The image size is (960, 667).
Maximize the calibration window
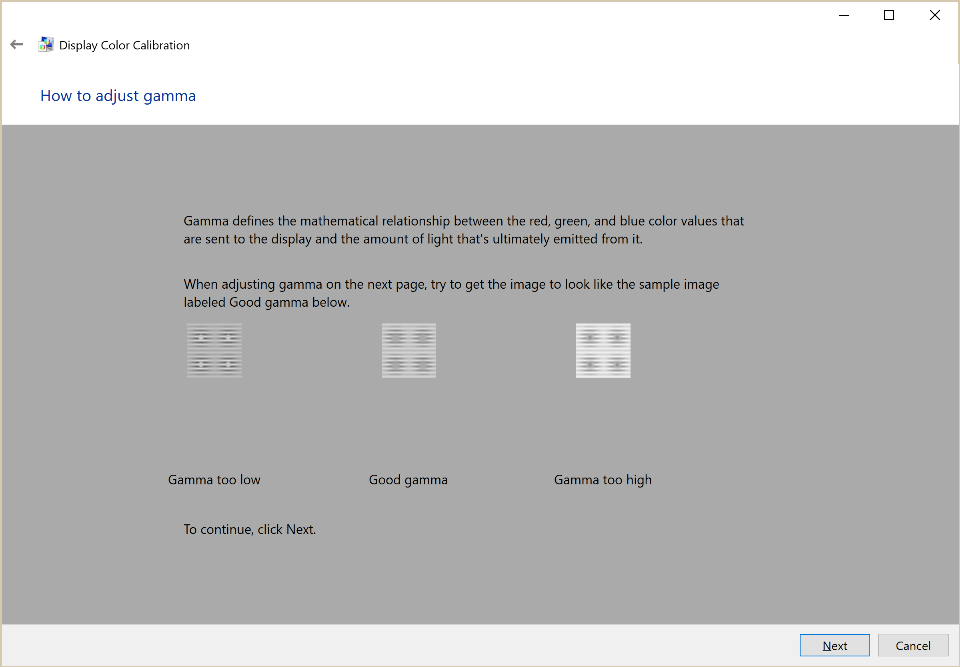click(889, 15)
